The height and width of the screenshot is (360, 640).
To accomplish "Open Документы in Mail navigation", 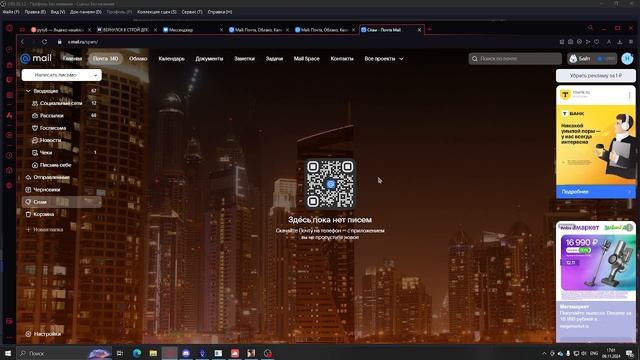I will coord(209,59).
